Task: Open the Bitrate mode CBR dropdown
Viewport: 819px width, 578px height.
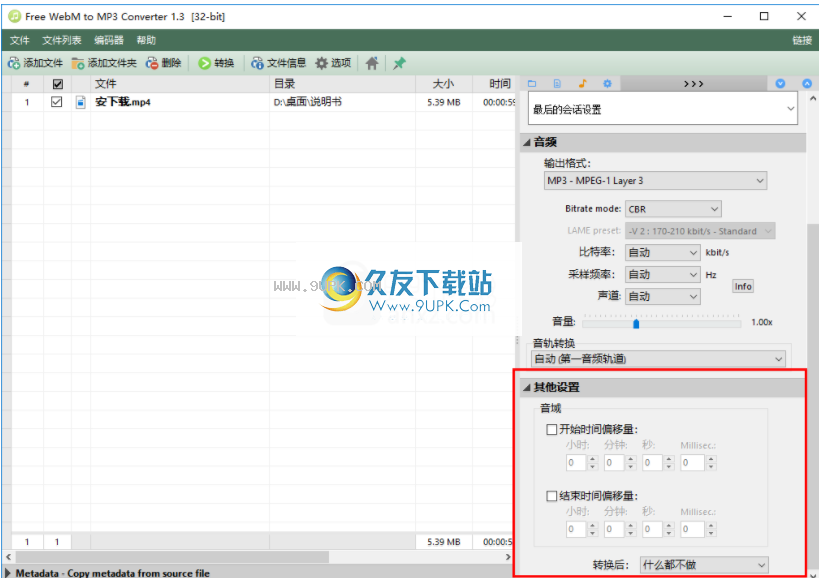Action: 673,209
